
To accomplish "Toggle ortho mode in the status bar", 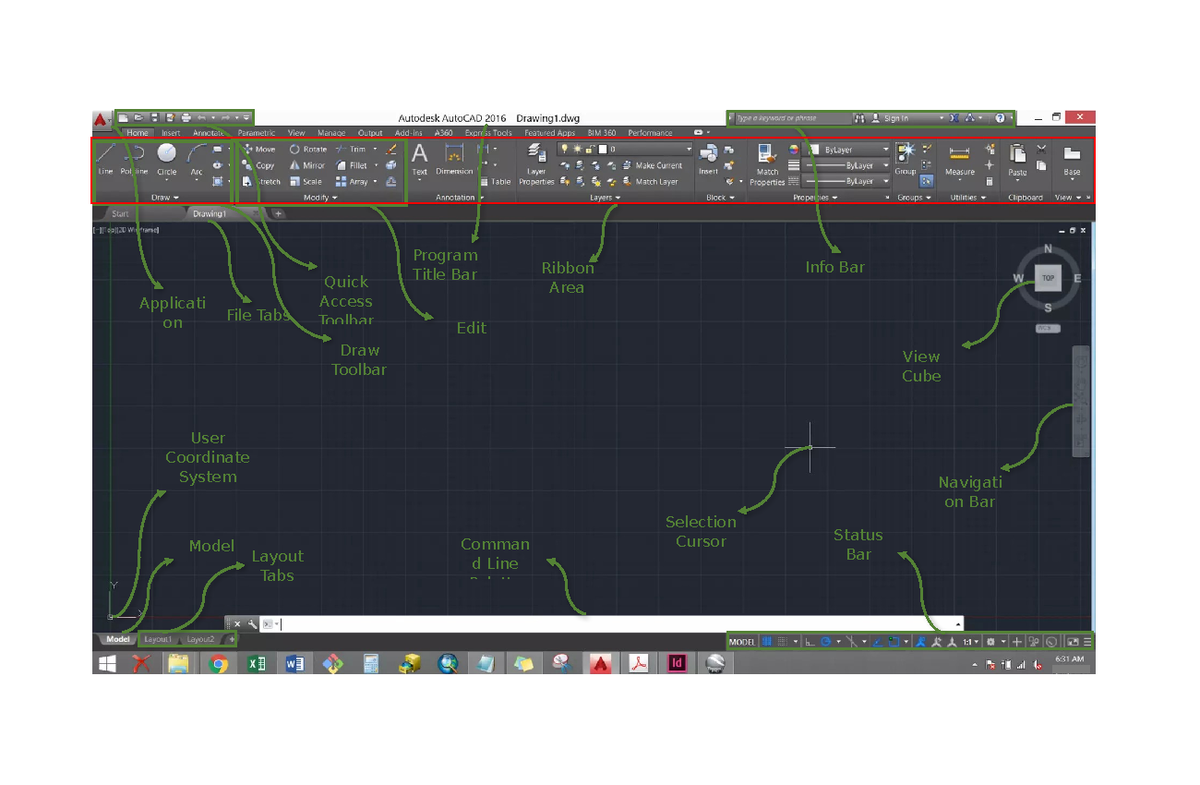I will 808,642.
